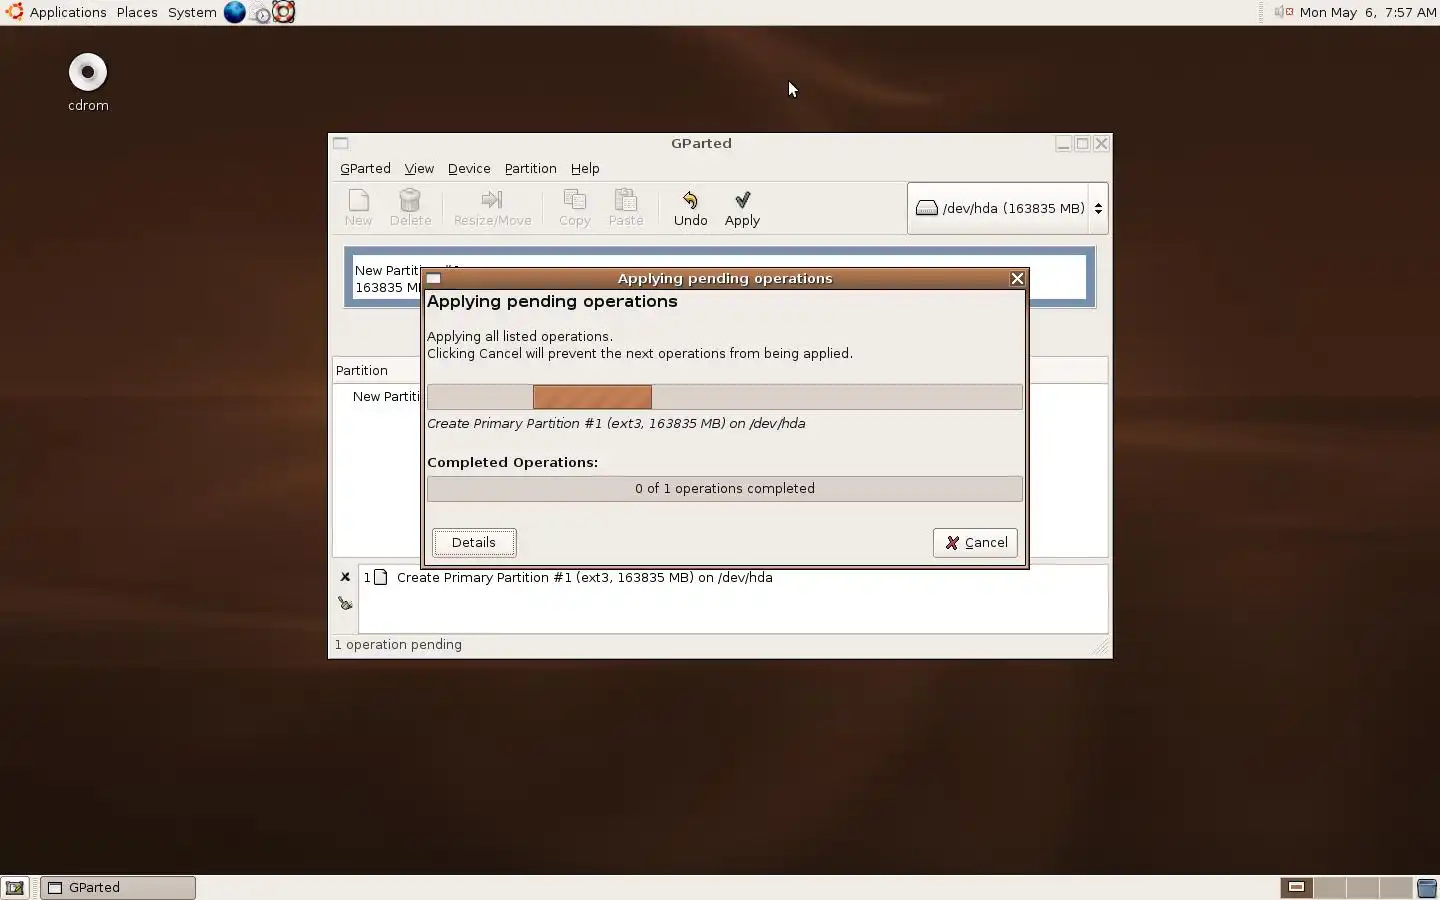This screenshot has height=900, width=1440.
Task: Open the Places menu in top panel
Action: tap(137, 12)
